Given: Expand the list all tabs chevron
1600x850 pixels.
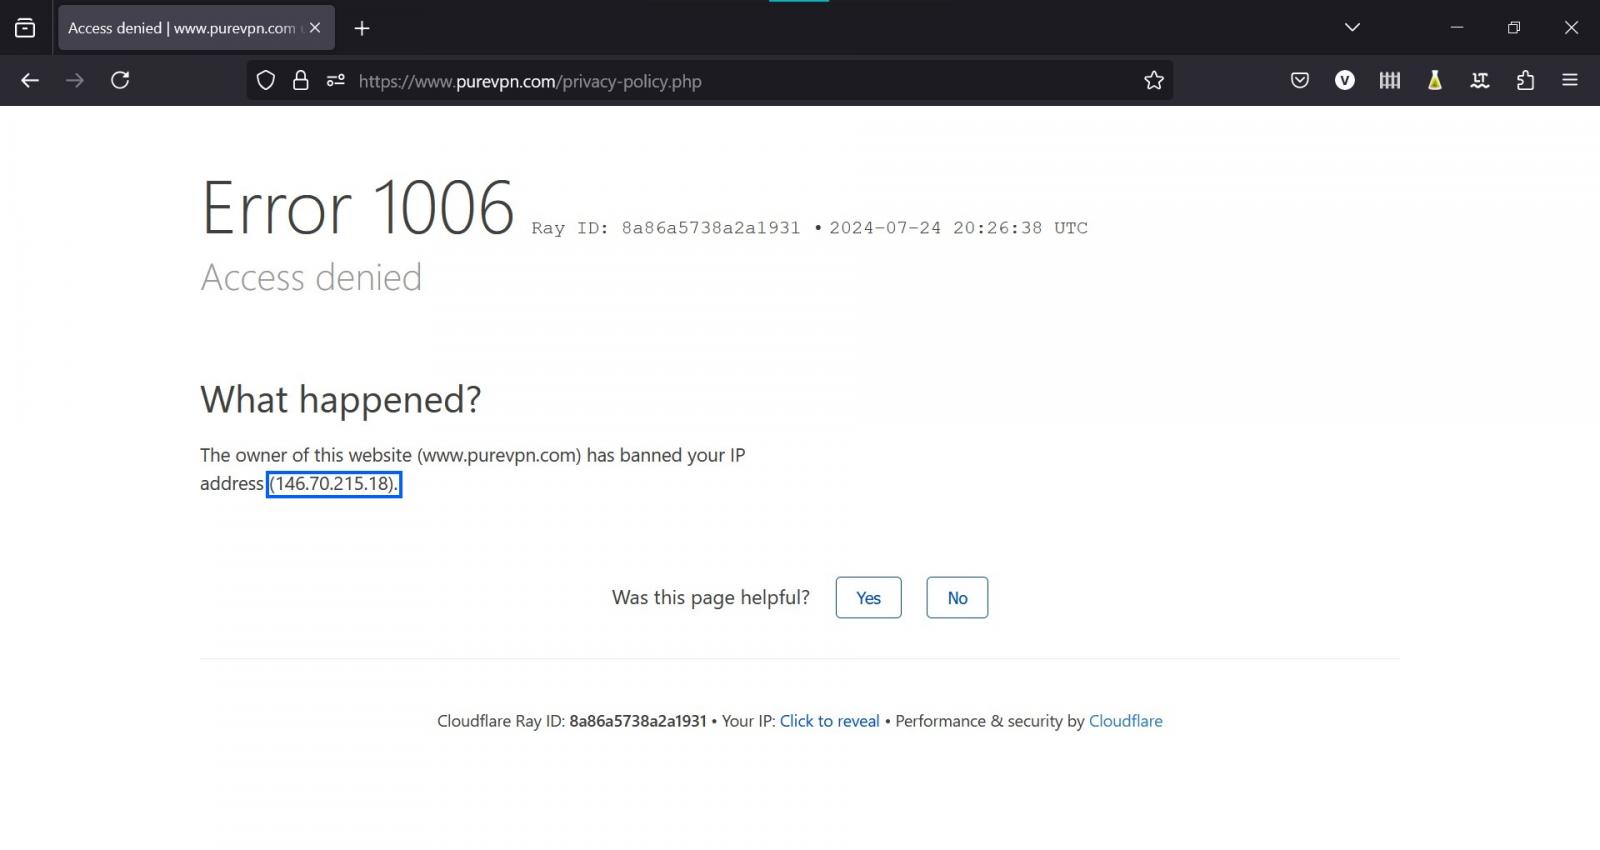Looking at the screenshot, I should (x=1352, y=28).
